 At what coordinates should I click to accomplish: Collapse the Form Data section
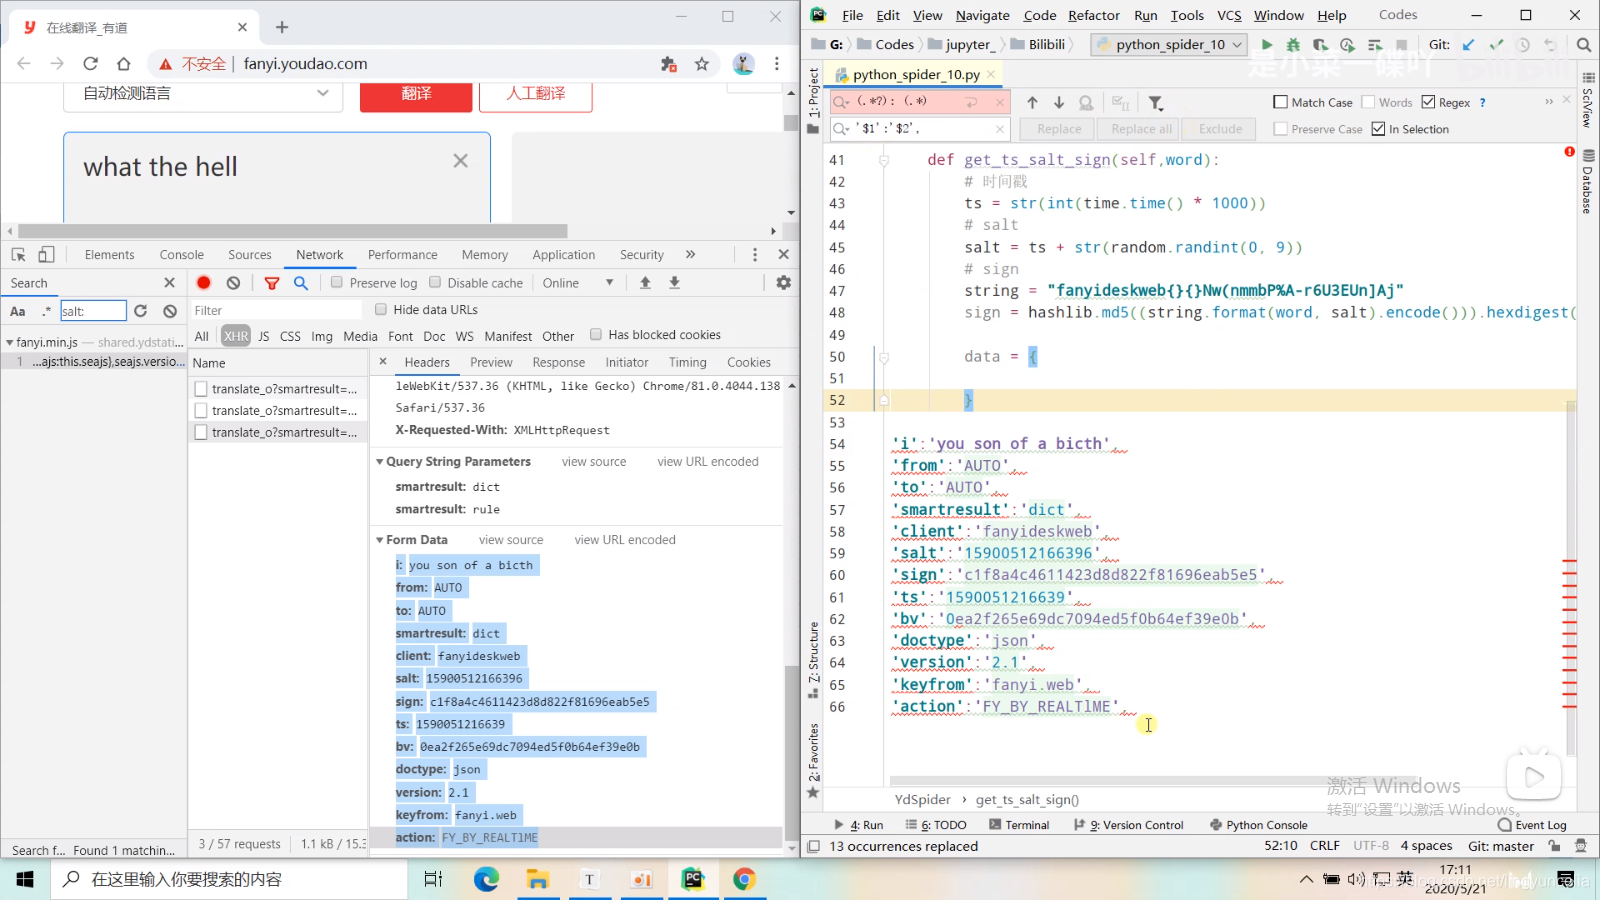pyautogui.click(x=380, y=540)
